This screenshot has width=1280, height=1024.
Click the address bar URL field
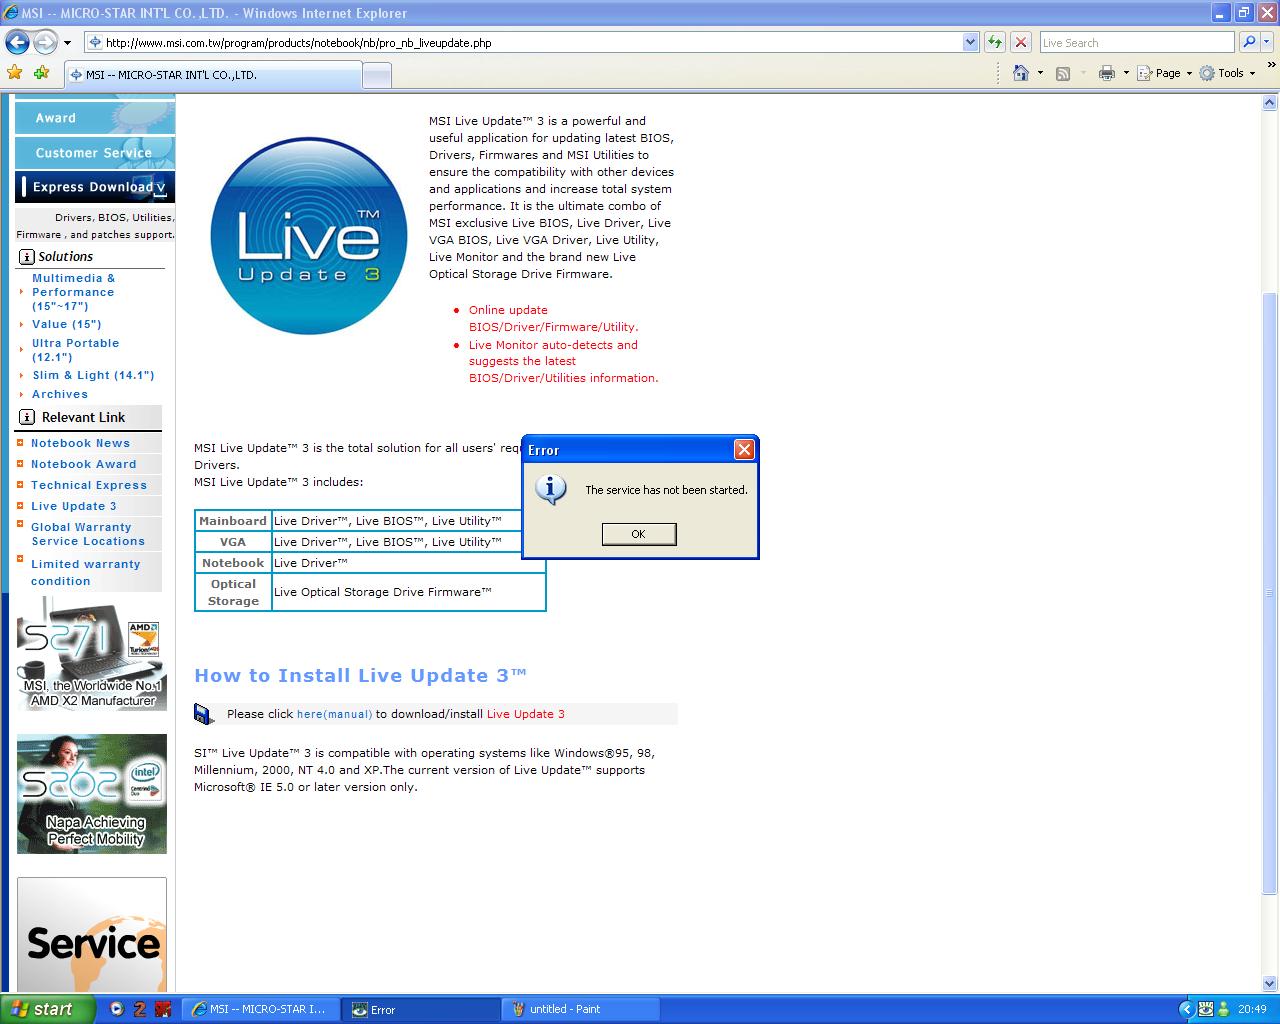(524, 42)
